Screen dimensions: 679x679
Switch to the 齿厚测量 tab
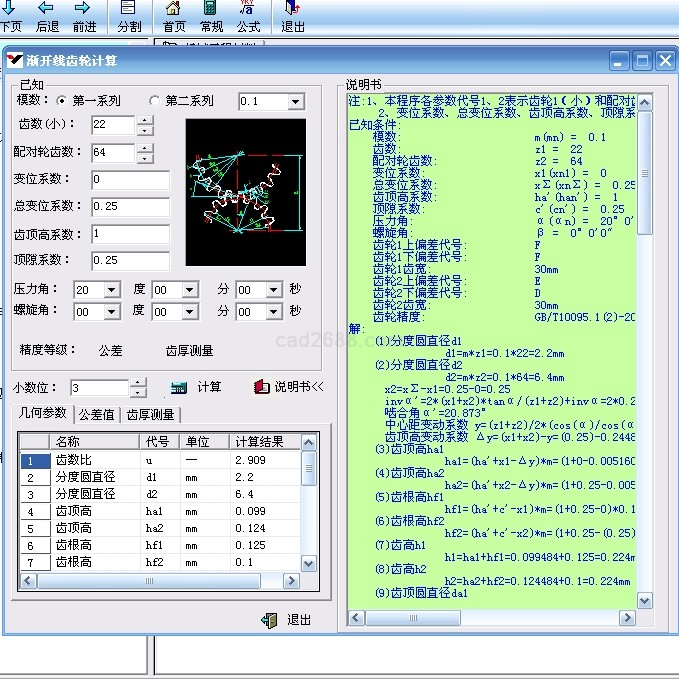(x=150, y=415)
